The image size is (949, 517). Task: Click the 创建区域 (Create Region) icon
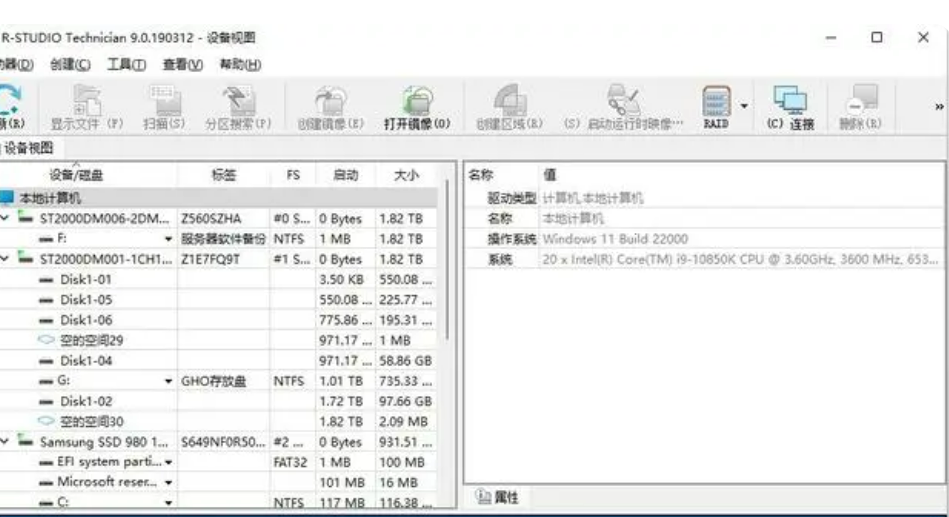[509, 103]
